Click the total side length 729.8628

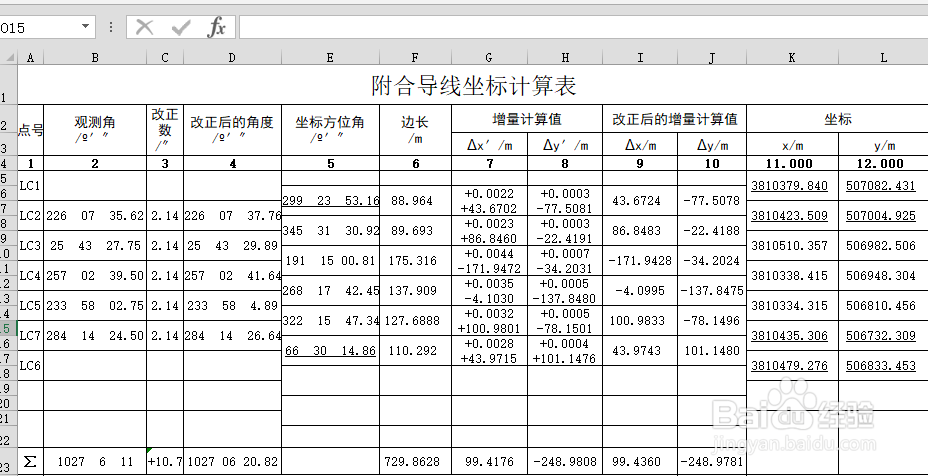tap(415, 461)
